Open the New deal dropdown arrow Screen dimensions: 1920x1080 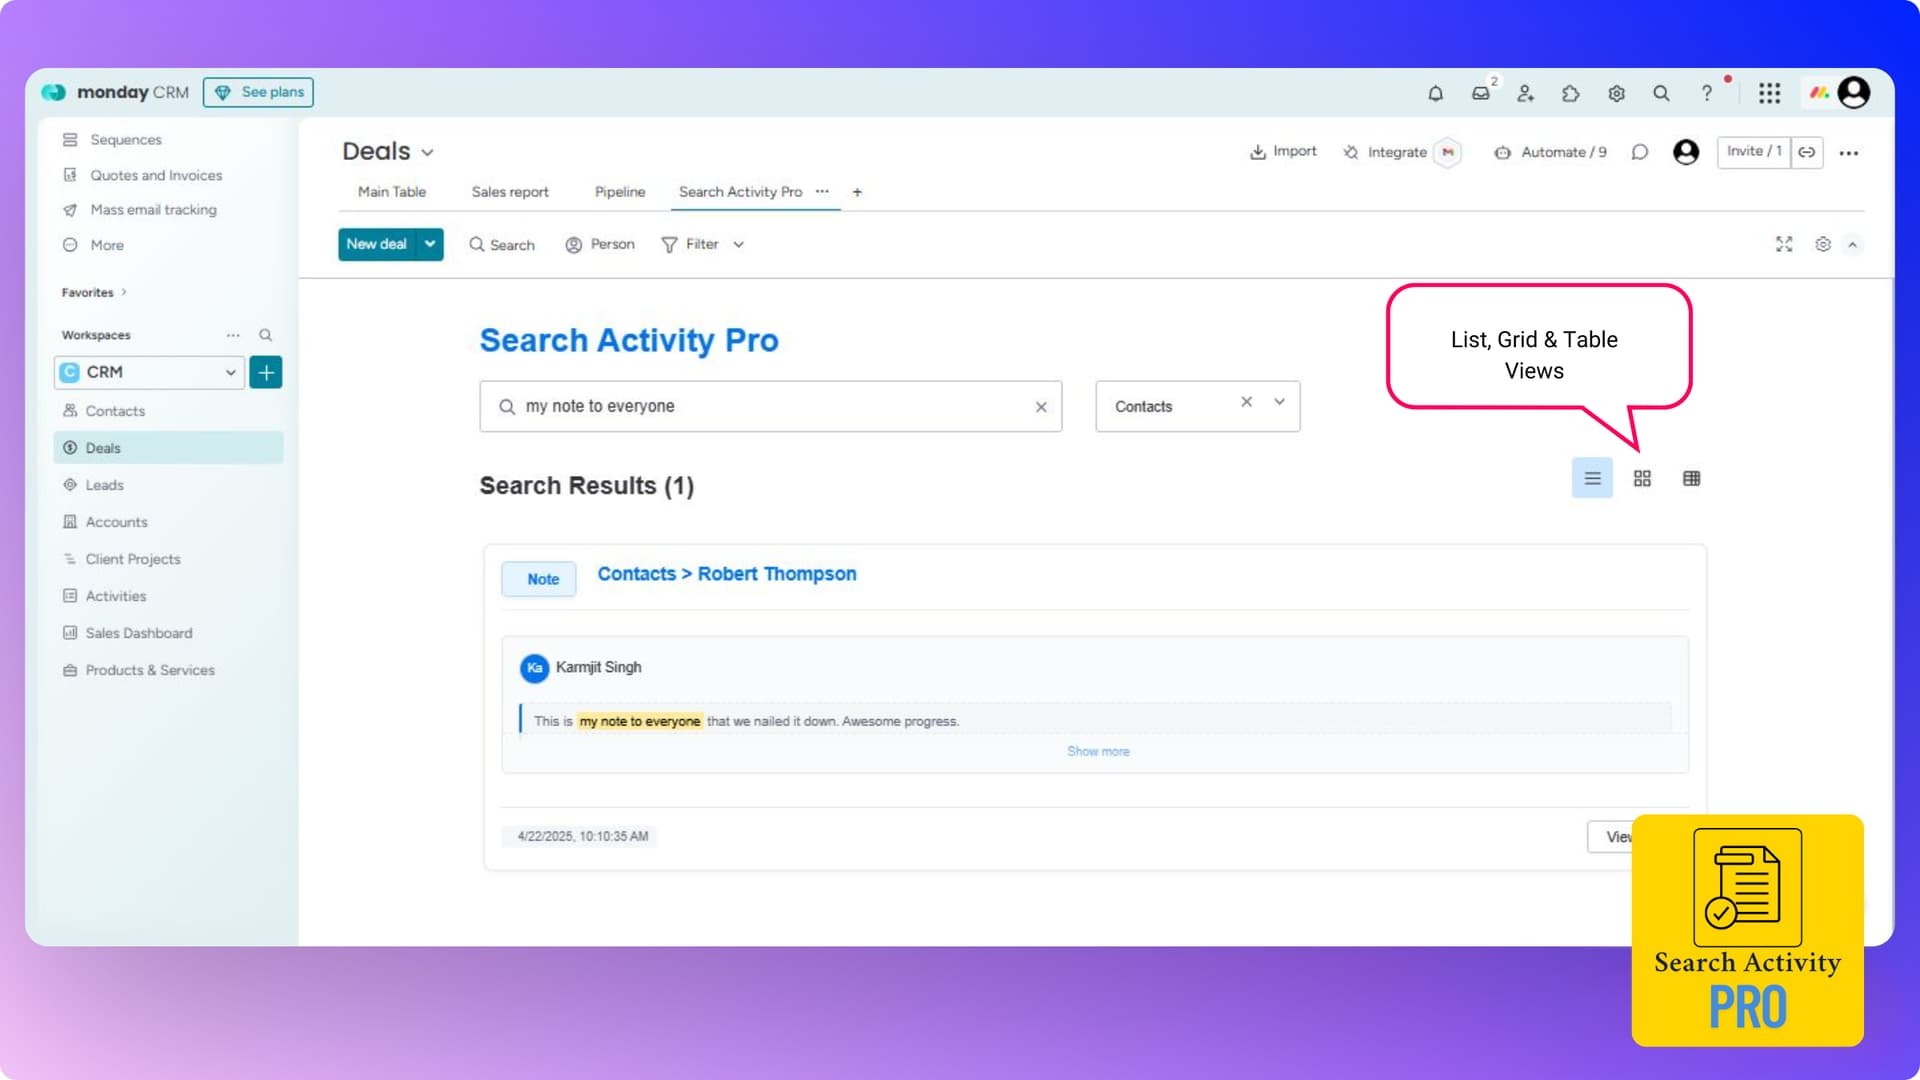(430, 244)
